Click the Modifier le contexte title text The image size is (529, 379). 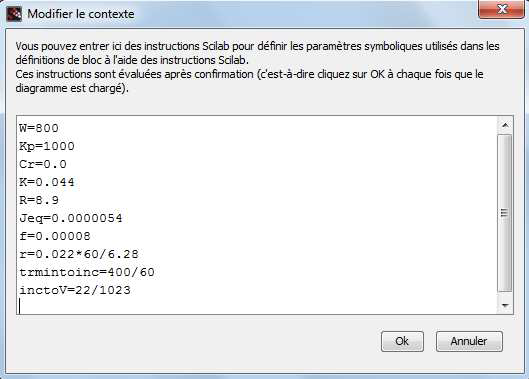click(x=81, y=14)
